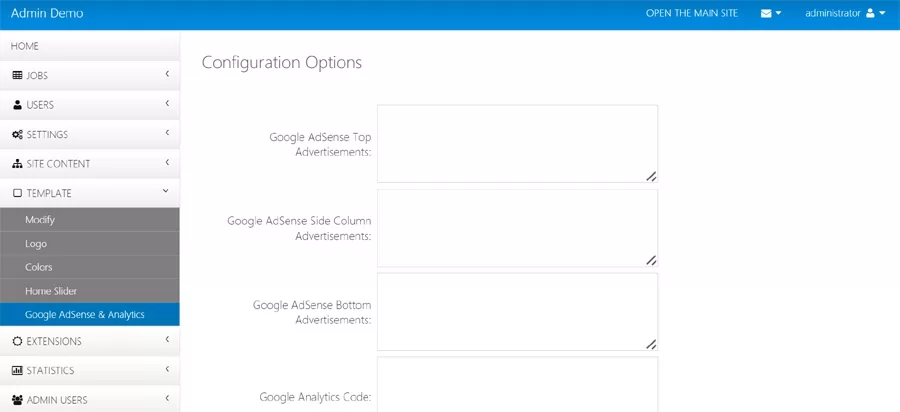Select the Modify template submenu item
The image size is (900, 412).
point(40,220)
